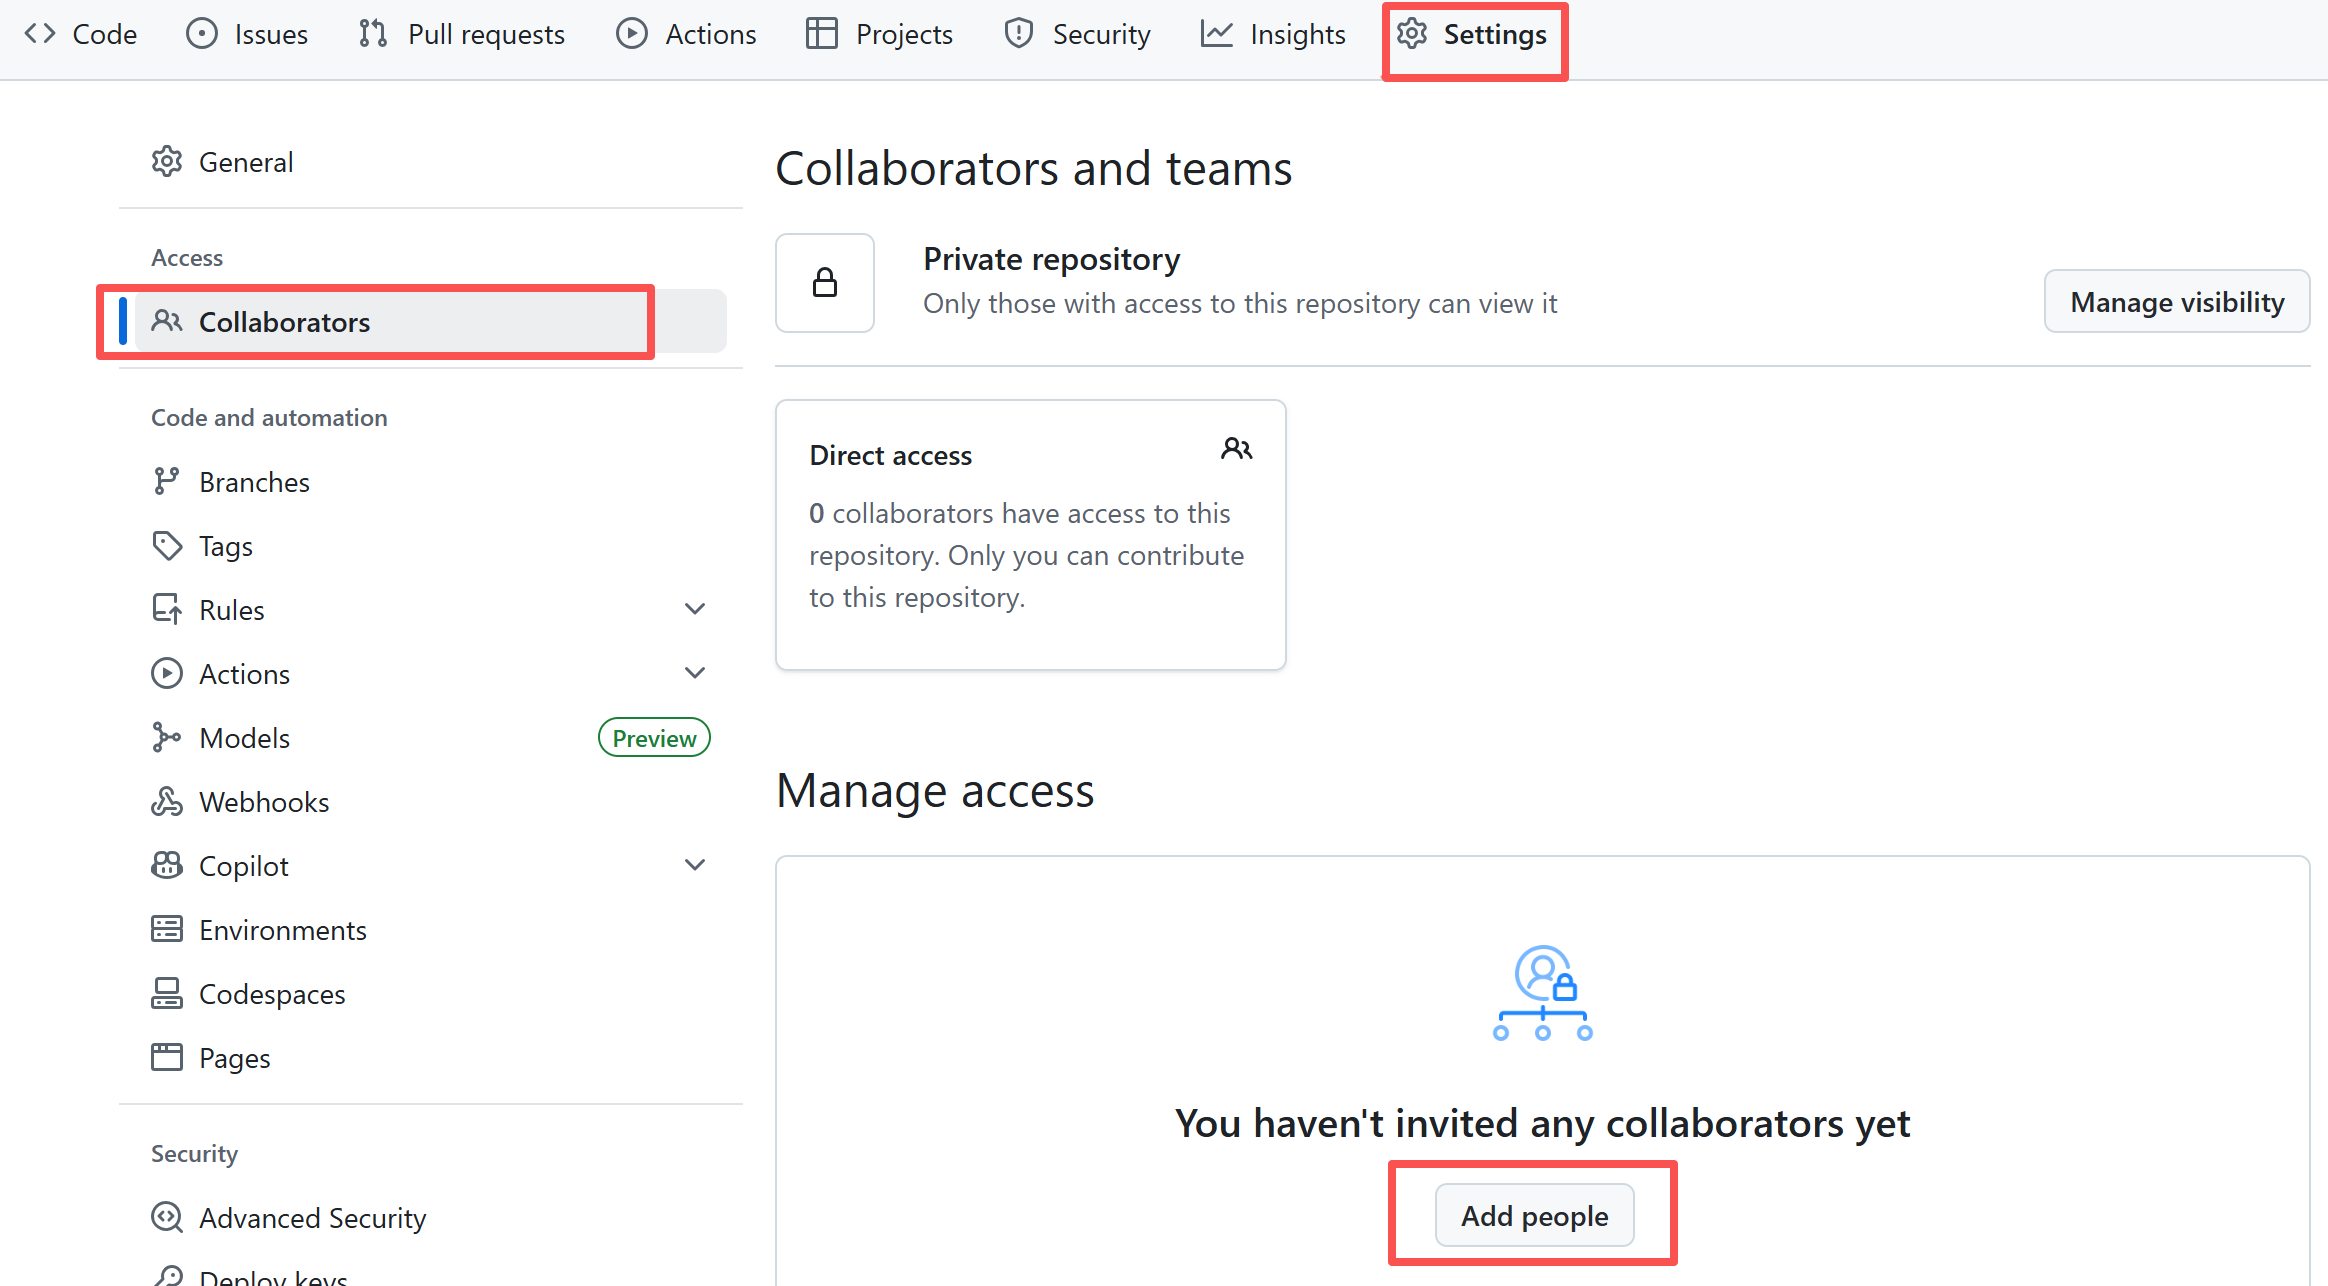Click the private repository lock icon
The image size is (2328, 1286).
[x=825, y=283]
